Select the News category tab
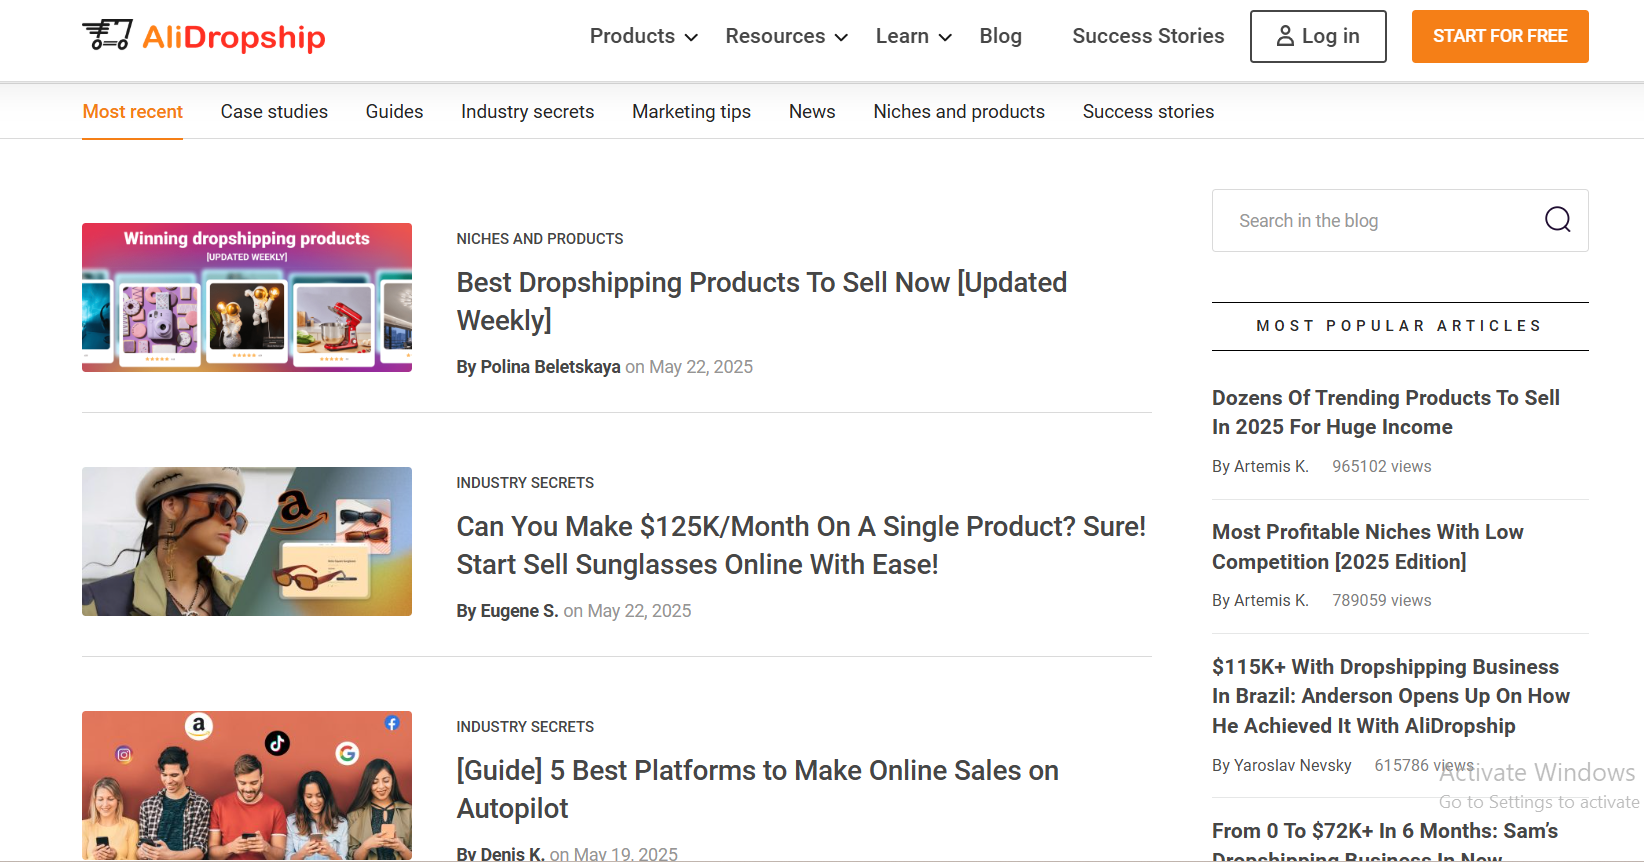Screen dimensions: 1644x862 point(812,112)
